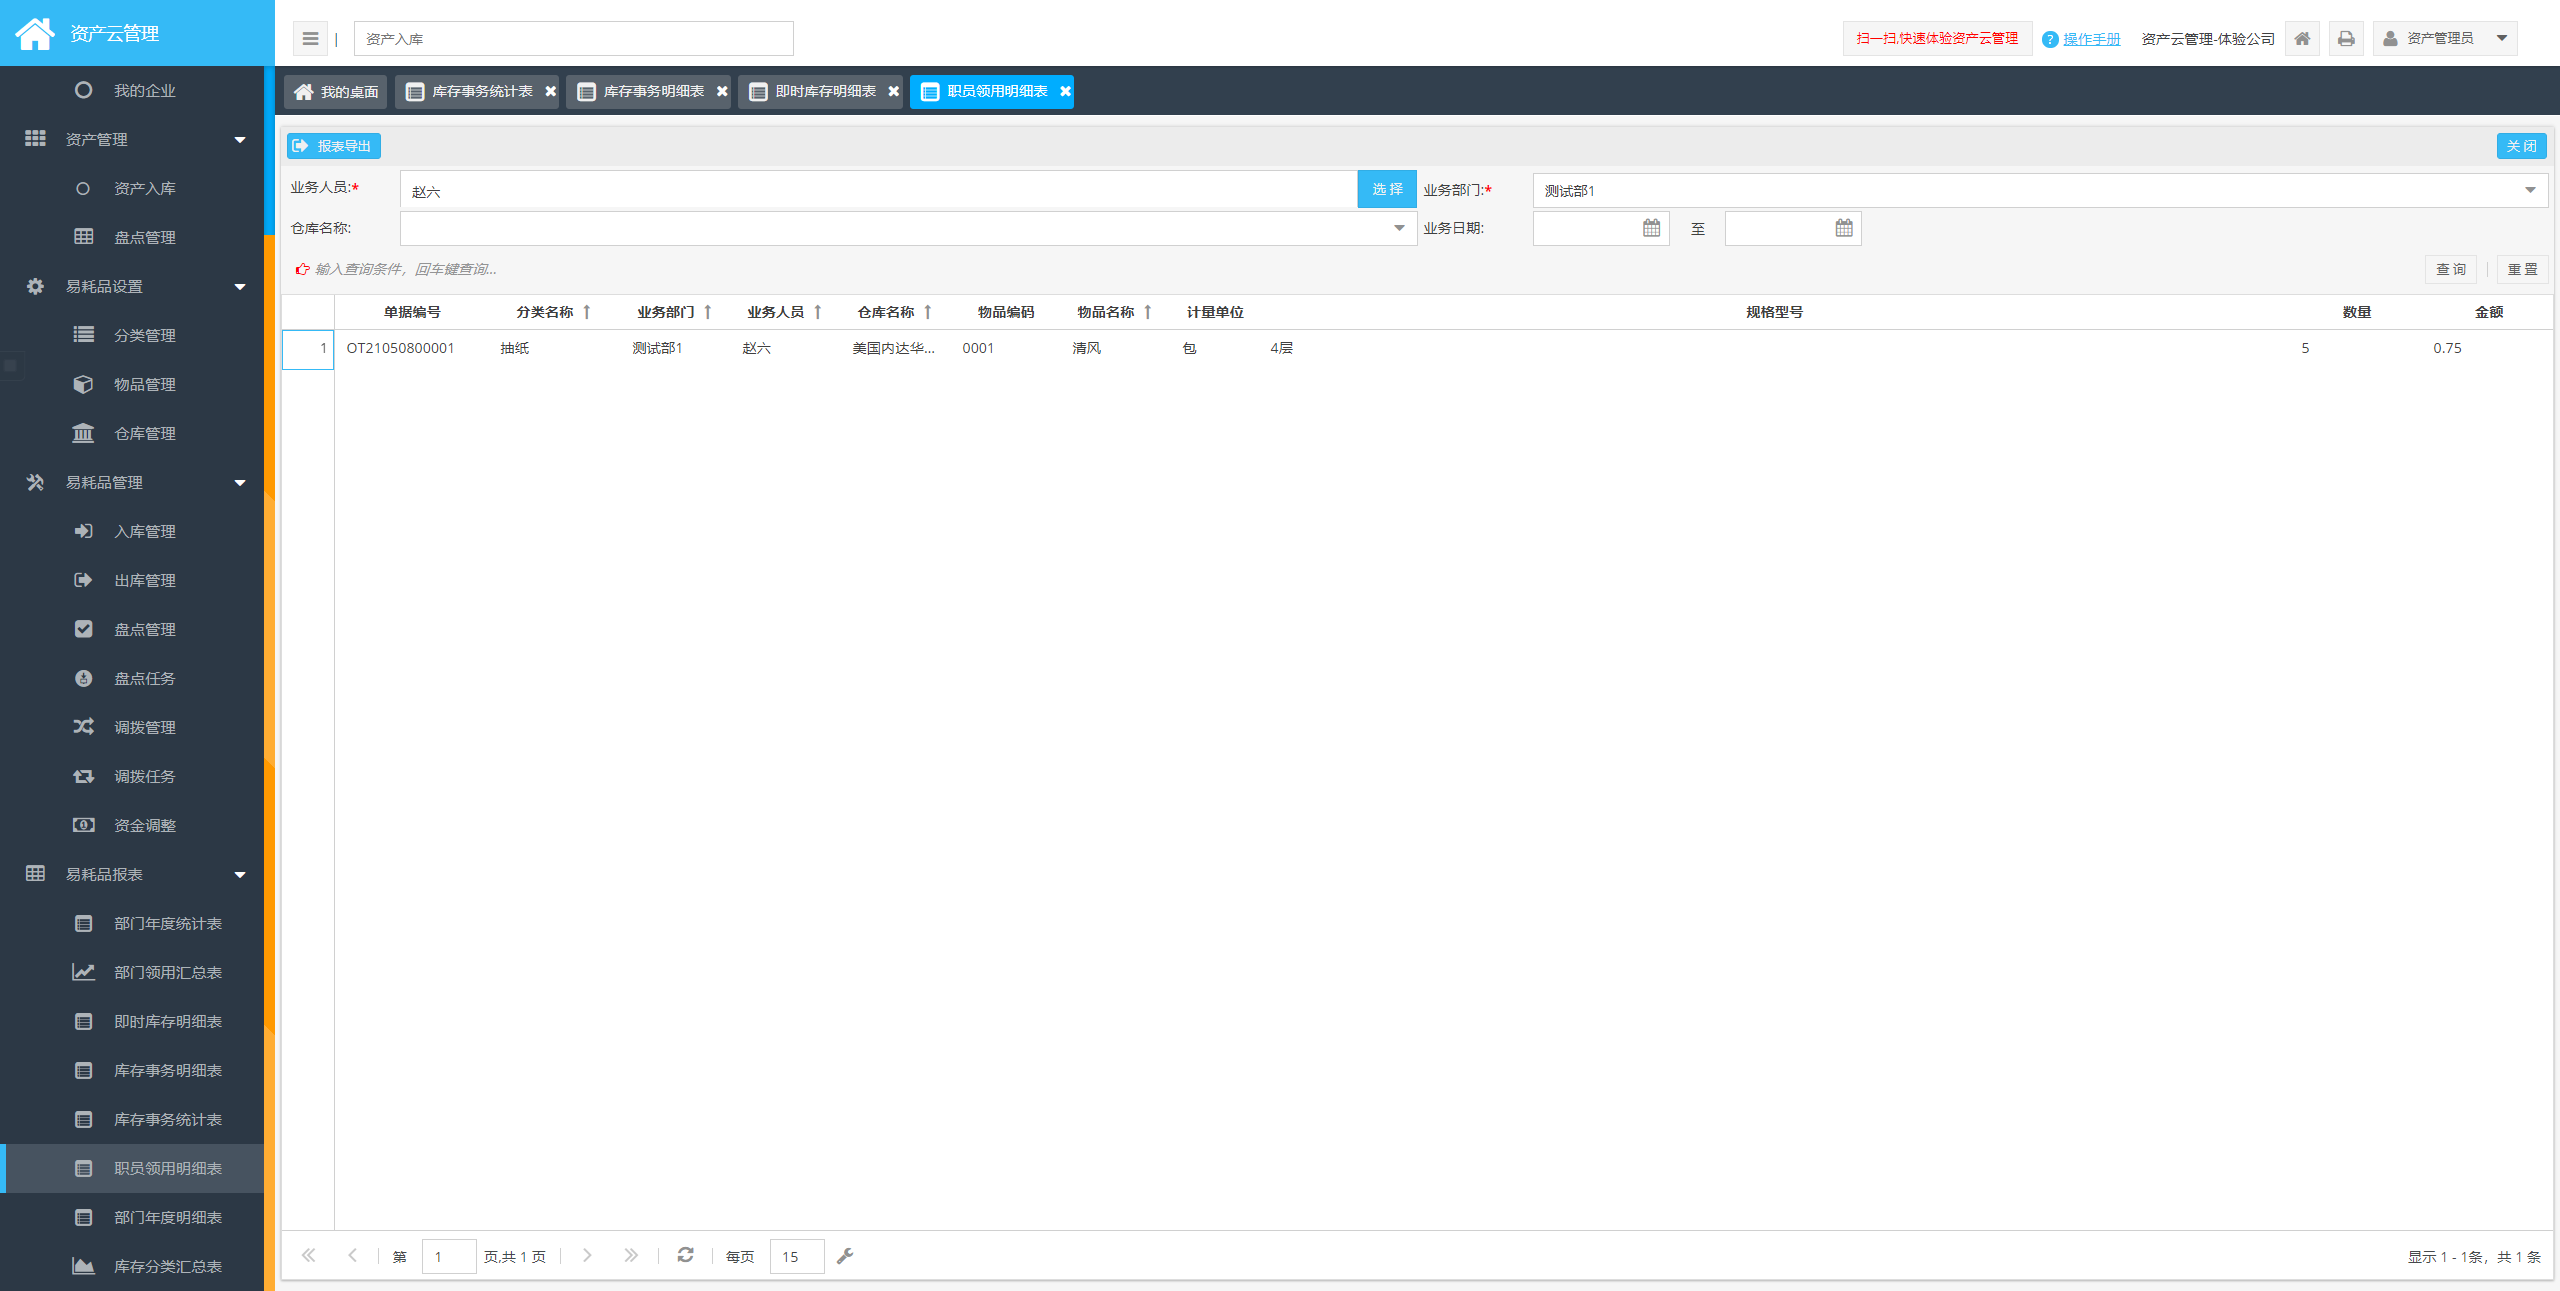
Task: Switch to 我的桌面 tab
Action: pyautogui.click(x=336, y=91)
